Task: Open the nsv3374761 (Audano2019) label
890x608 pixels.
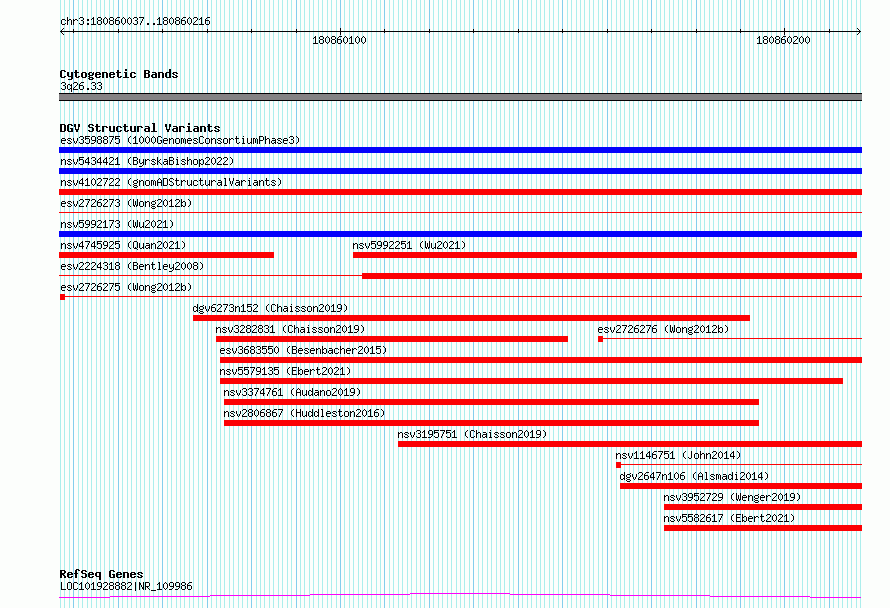Action: tap(292, 392)
